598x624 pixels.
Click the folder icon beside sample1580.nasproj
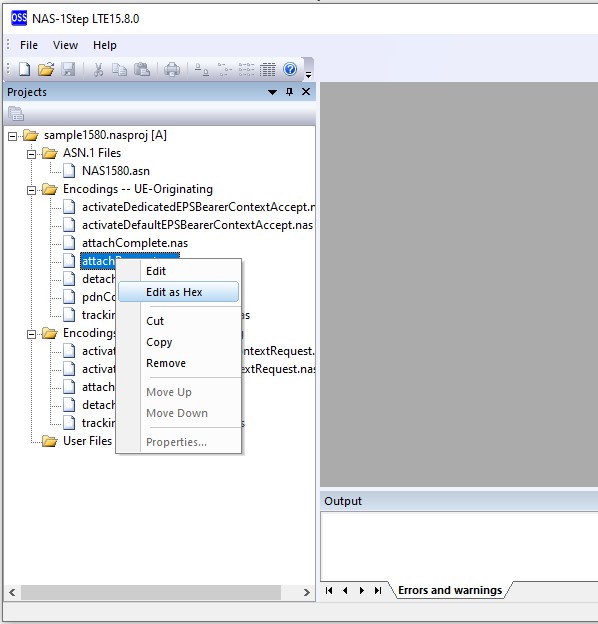[31, 135]
